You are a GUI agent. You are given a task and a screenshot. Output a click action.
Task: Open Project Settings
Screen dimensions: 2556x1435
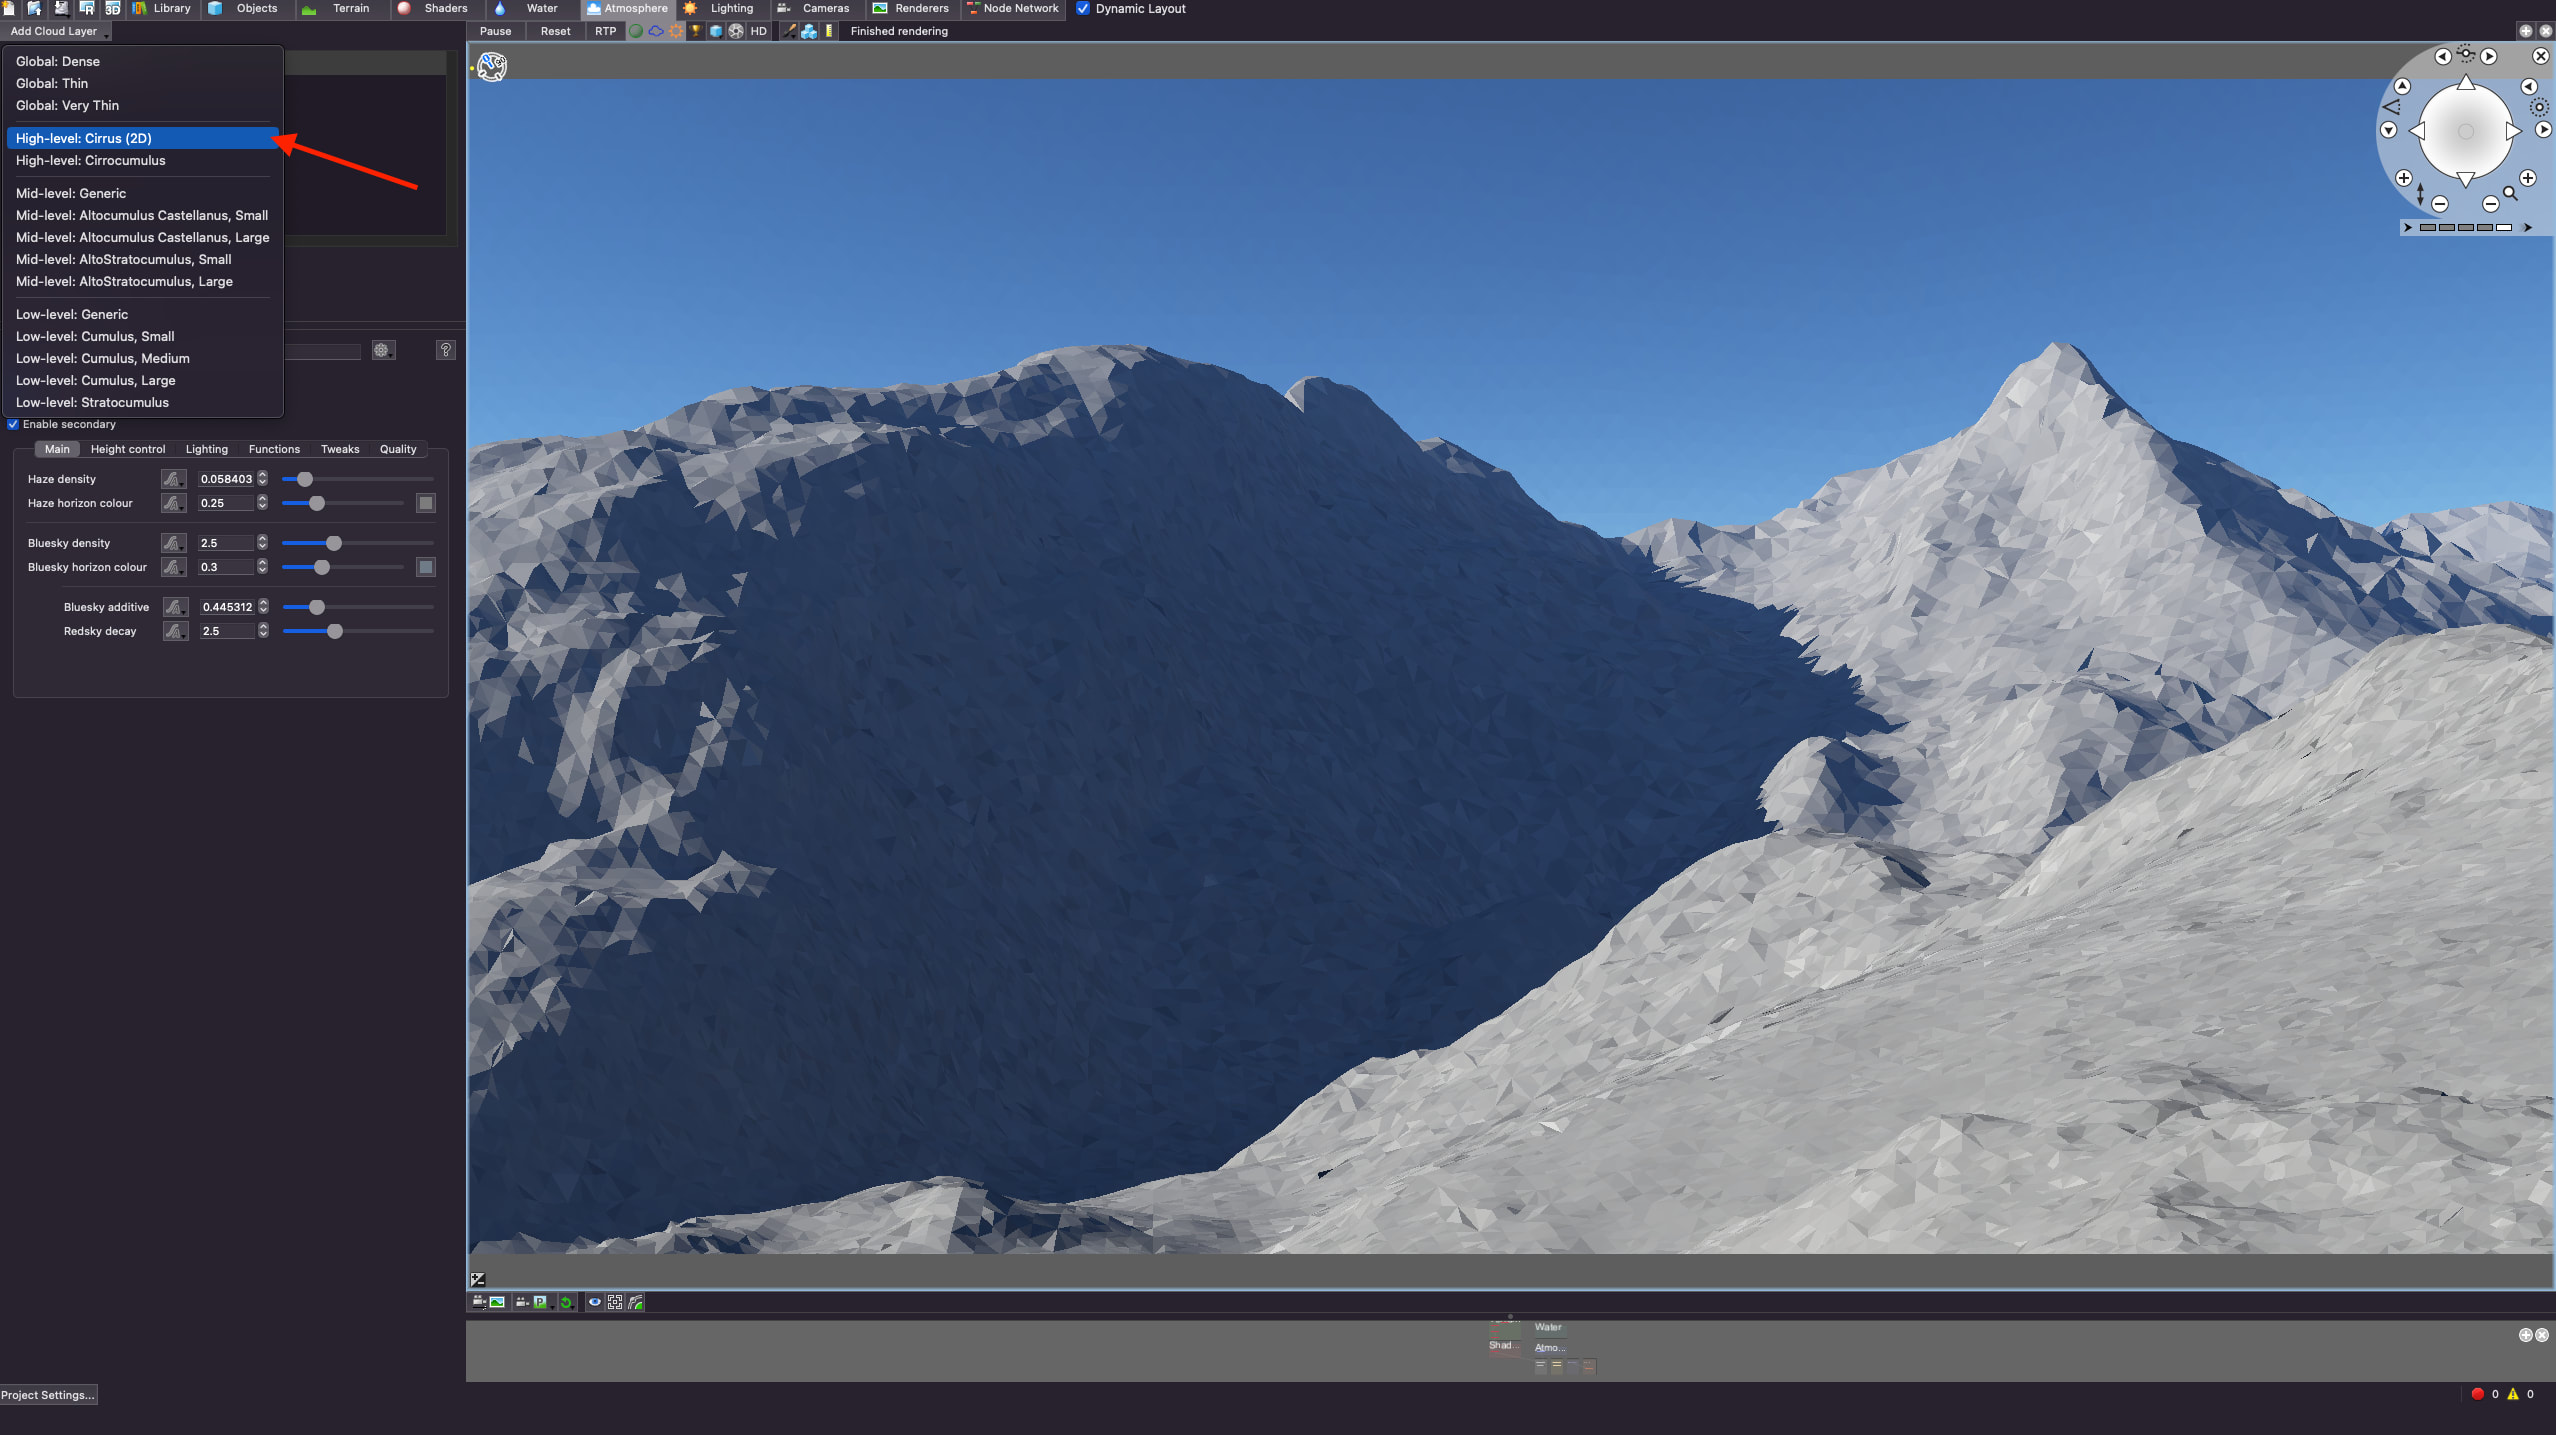[48, 1394]
